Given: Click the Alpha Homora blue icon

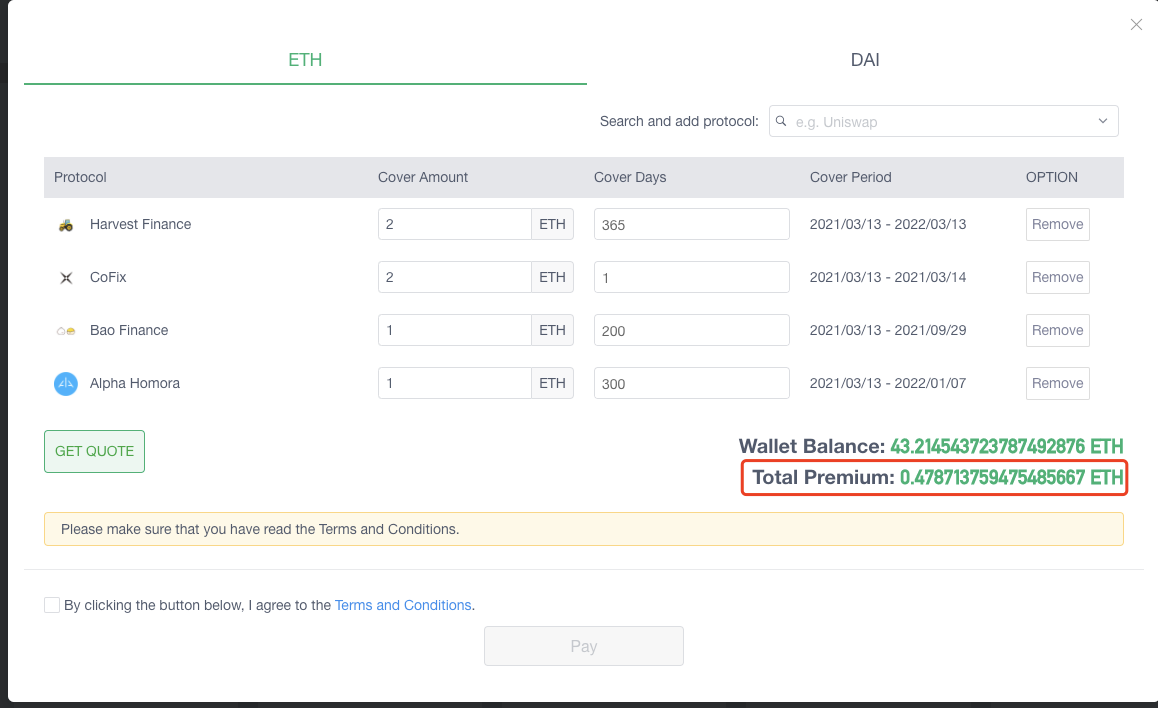Looking at the screenshot, I should pyautogui.click(x=66, y=383).
